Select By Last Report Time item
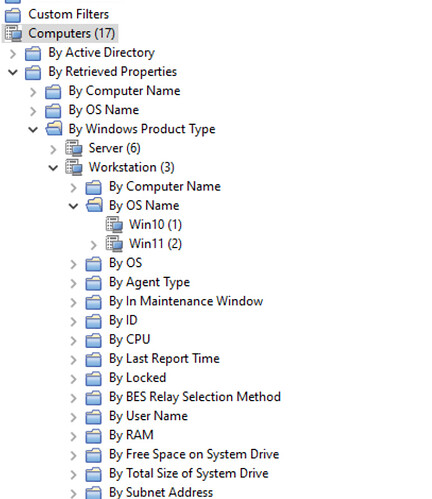This screenshot has width=432, height=499. [164, 359]
